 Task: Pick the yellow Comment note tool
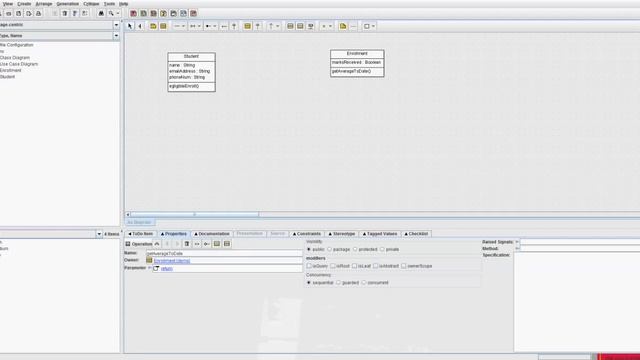[343, 26]
